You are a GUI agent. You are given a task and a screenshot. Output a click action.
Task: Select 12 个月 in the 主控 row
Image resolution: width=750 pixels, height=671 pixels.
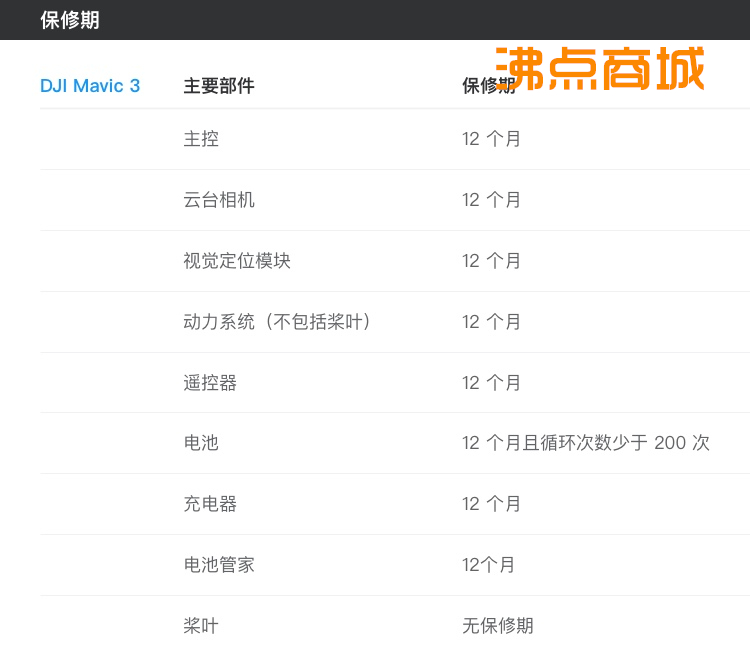[491, 139]
